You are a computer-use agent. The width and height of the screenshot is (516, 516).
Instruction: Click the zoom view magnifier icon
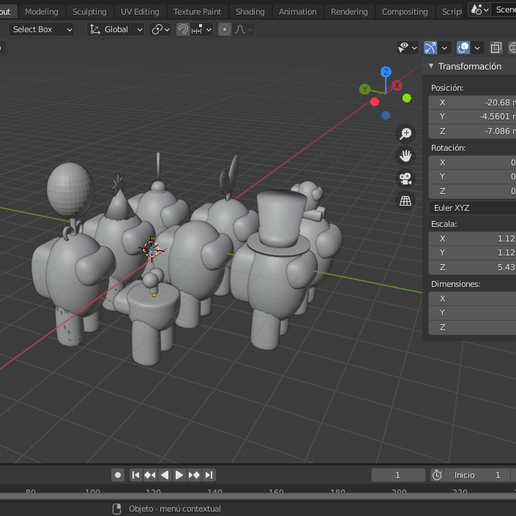click(405, 133)
